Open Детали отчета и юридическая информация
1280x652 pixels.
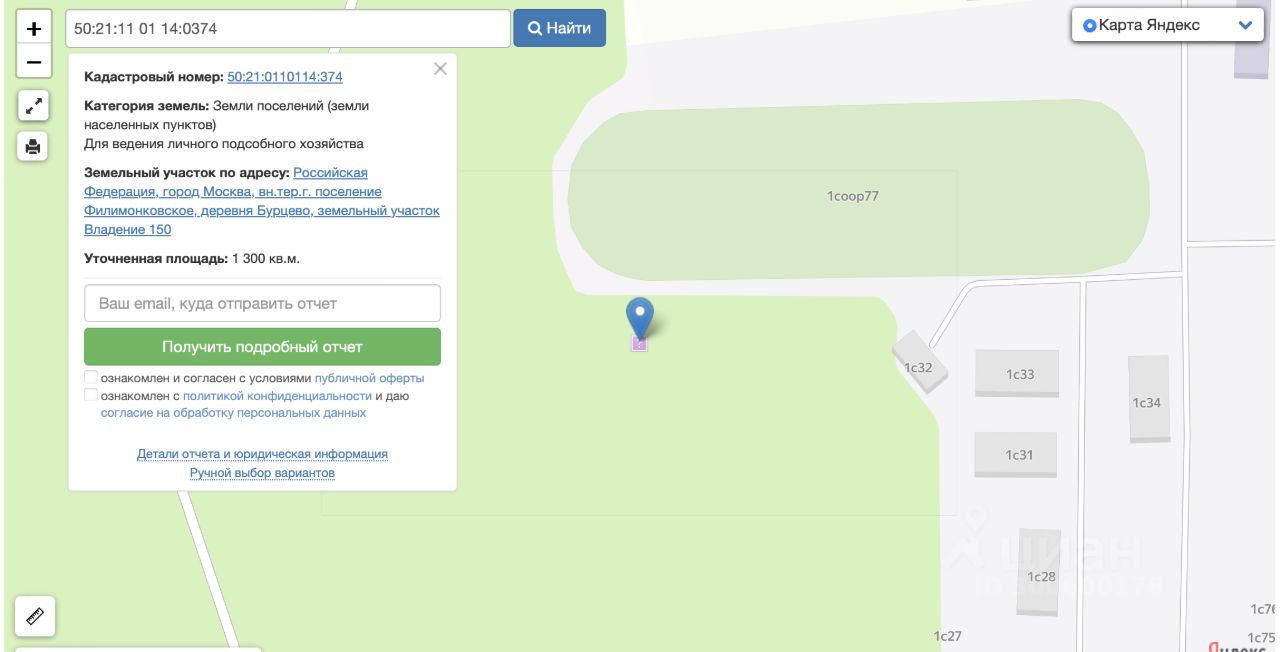click(262, 454)
